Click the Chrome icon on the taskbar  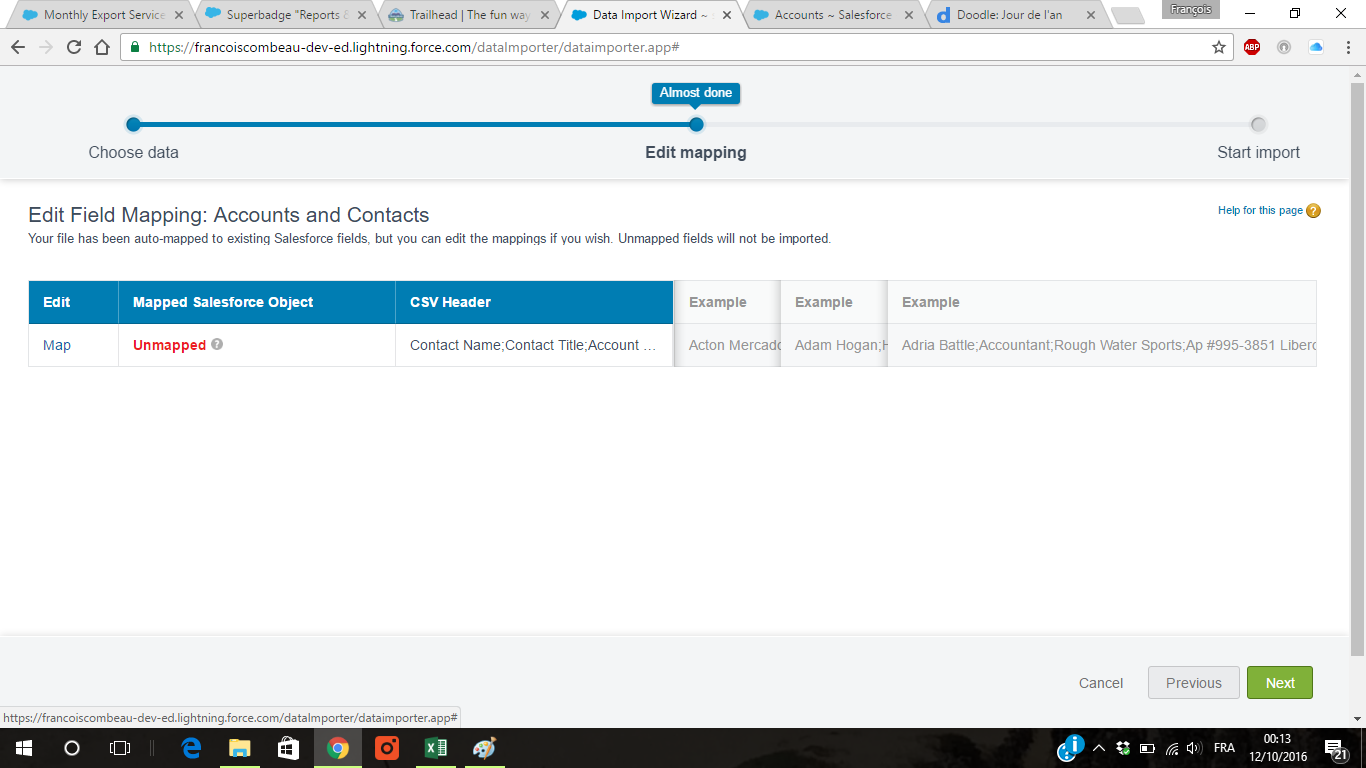pos(338,748)
